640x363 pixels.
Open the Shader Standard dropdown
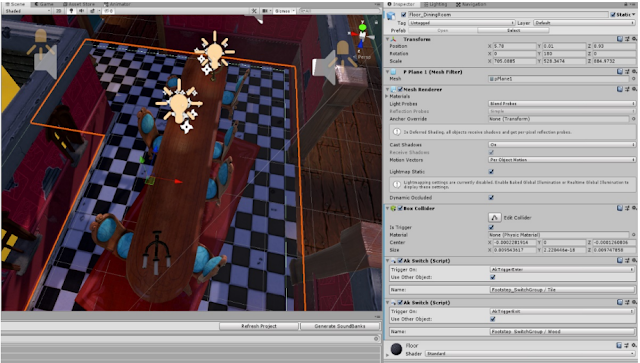pos(530,354)
